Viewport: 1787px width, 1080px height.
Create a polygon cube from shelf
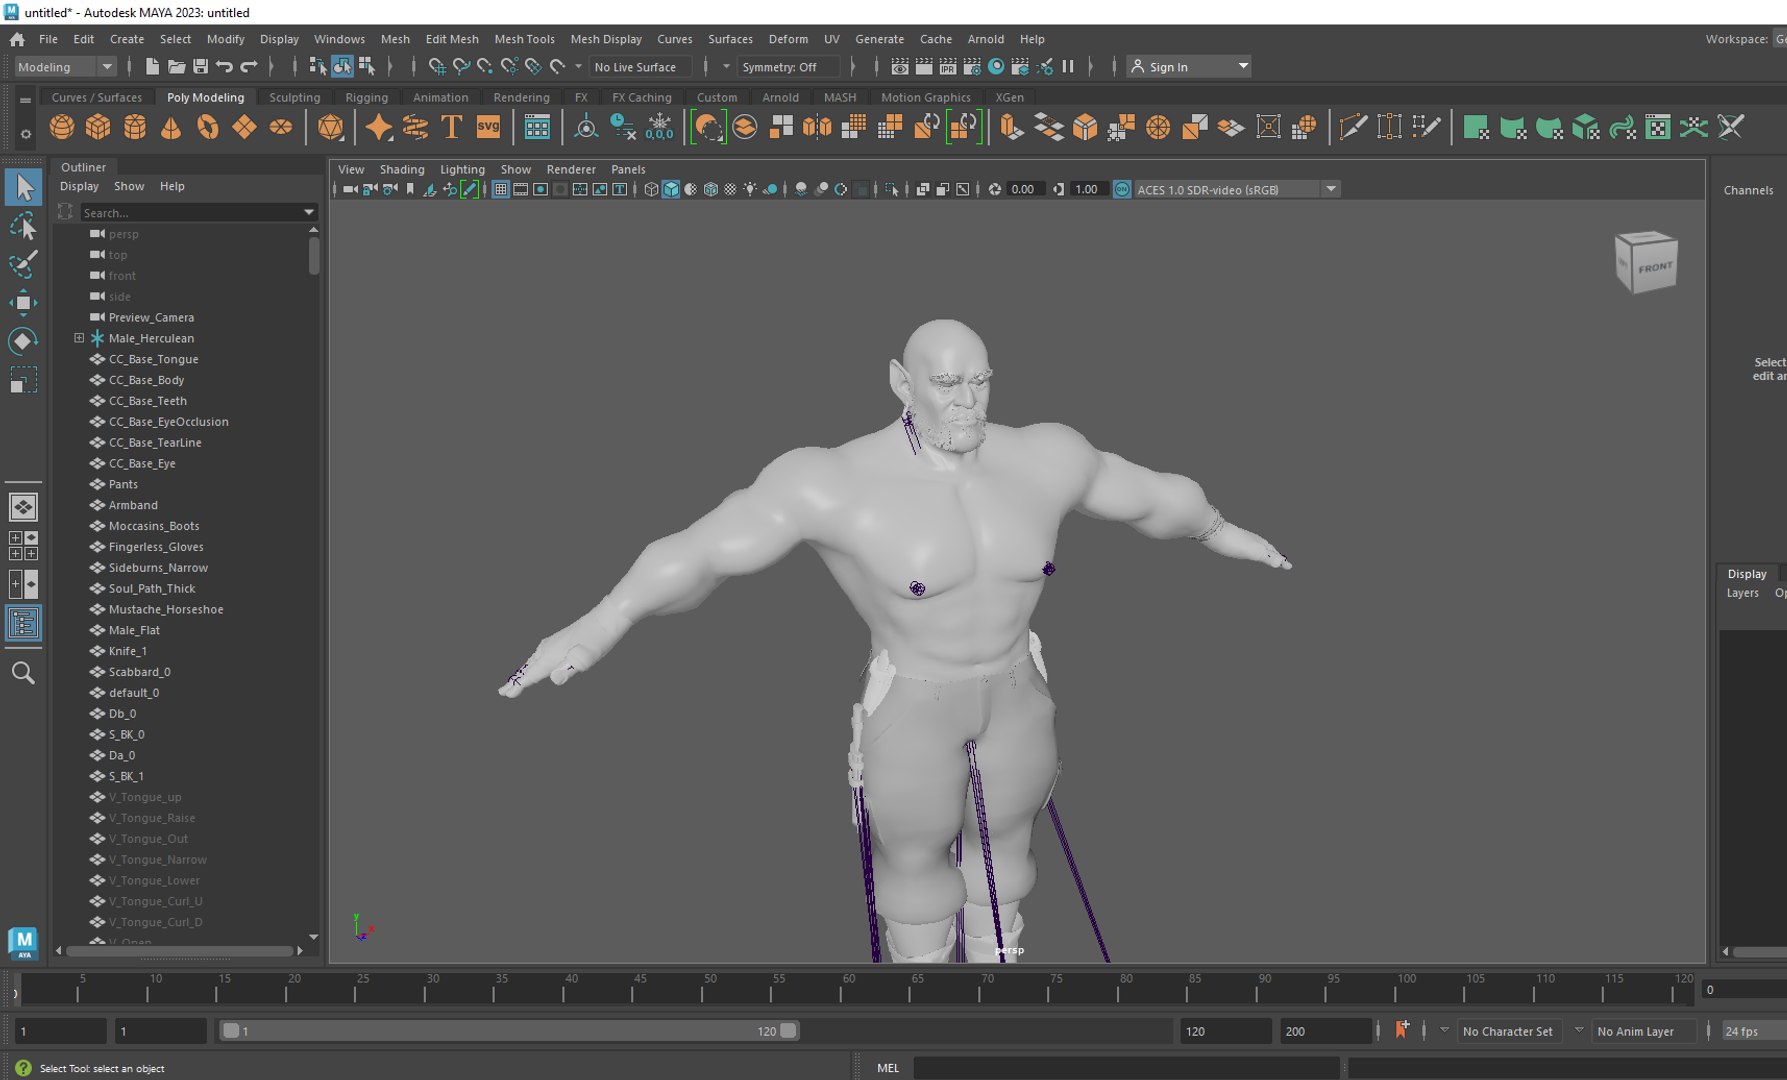point(98,127)
